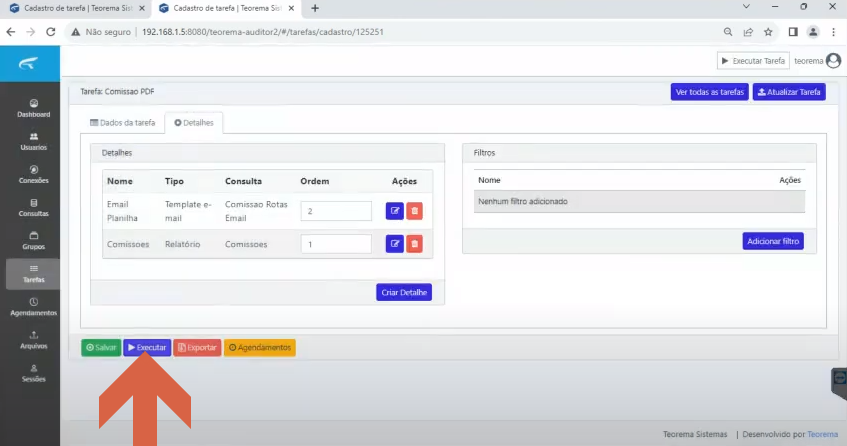The height and width of the screenshot is (446, 847).
Task: Close the first Cadastro de tarefa browser tab
Action: pos(142,8)
